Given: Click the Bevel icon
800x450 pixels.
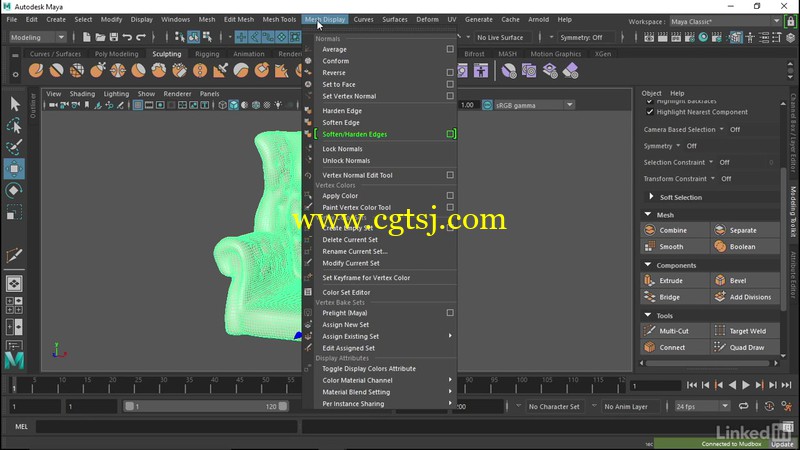Looking at the screenshot, I should pyautogui.click(x=720, y=281).
